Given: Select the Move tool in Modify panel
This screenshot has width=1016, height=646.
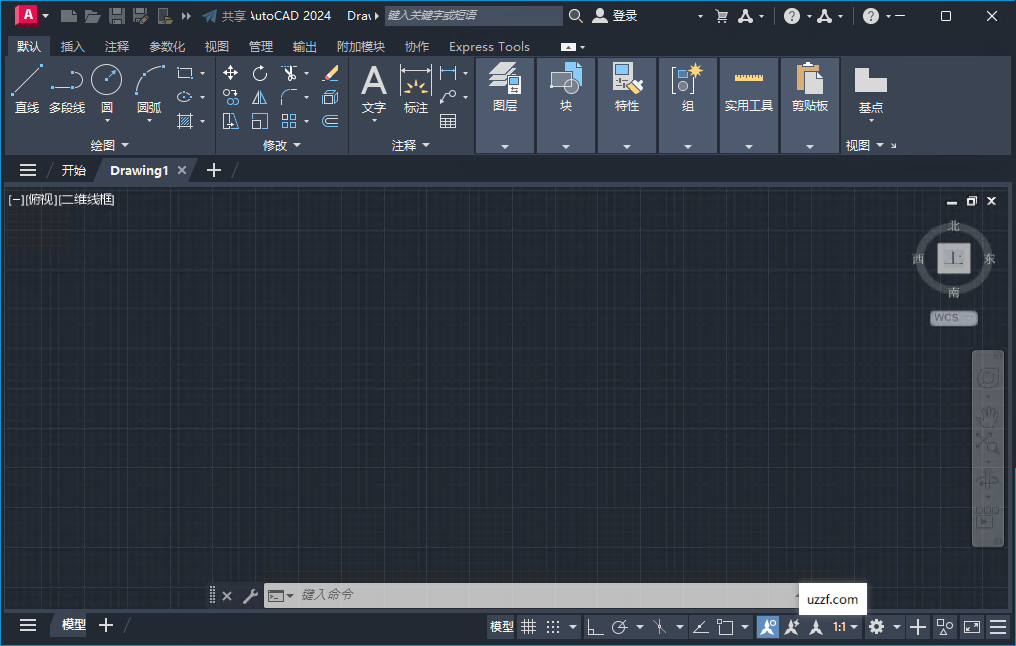Looking at the screenshot, I should point(230,73).
